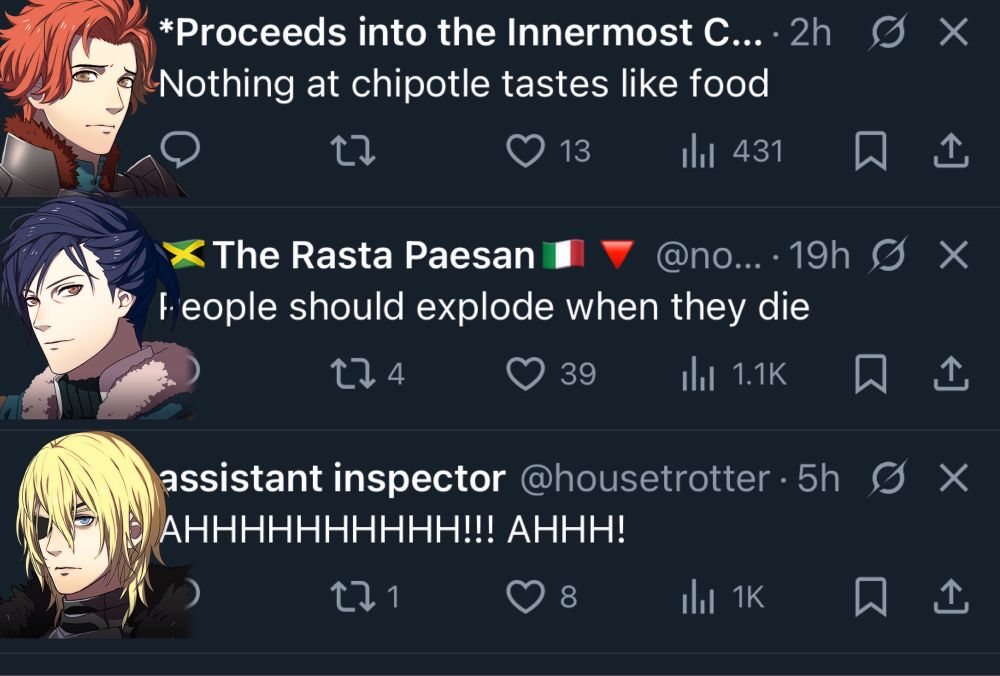
Task: Reply to the chipotle tweet
Action: (x=181, y=150)
